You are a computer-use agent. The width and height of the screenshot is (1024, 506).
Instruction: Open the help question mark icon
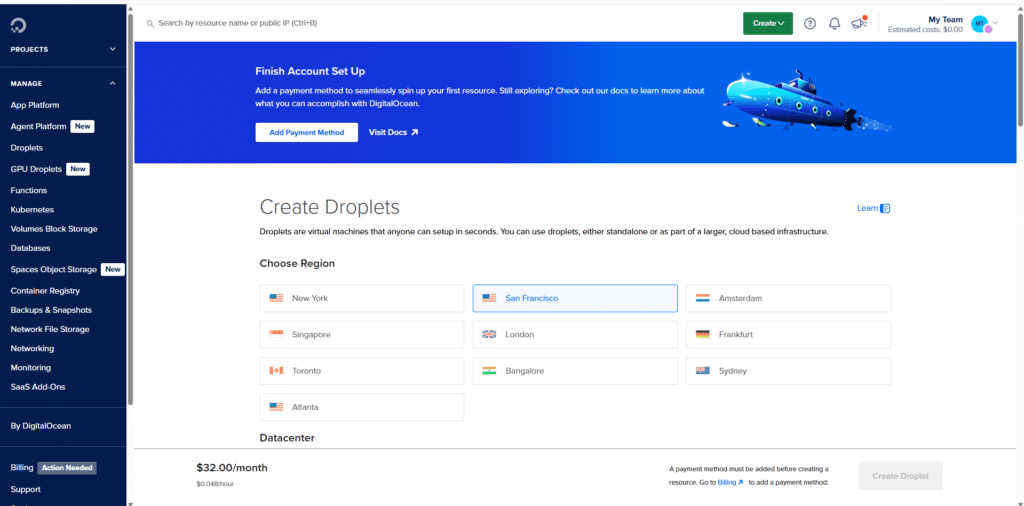coord(810,23)
